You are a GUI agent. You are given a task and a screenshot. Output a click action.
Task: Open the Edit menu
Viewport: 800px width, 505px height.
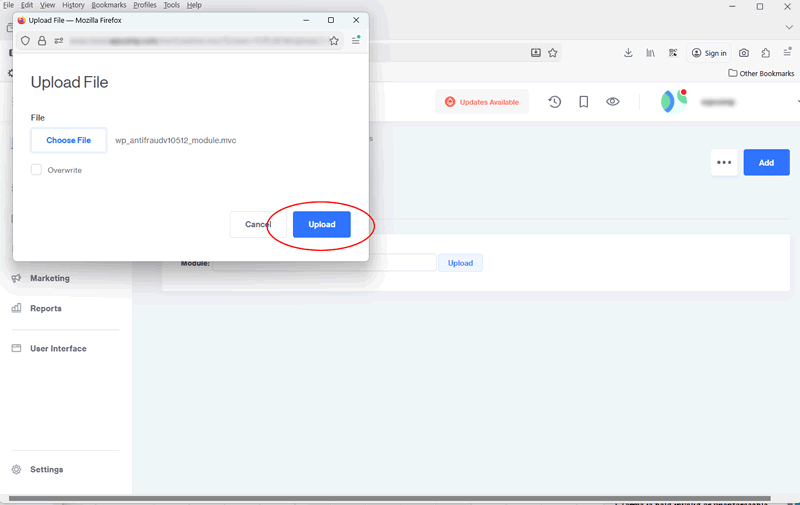[x=27, y=5]
